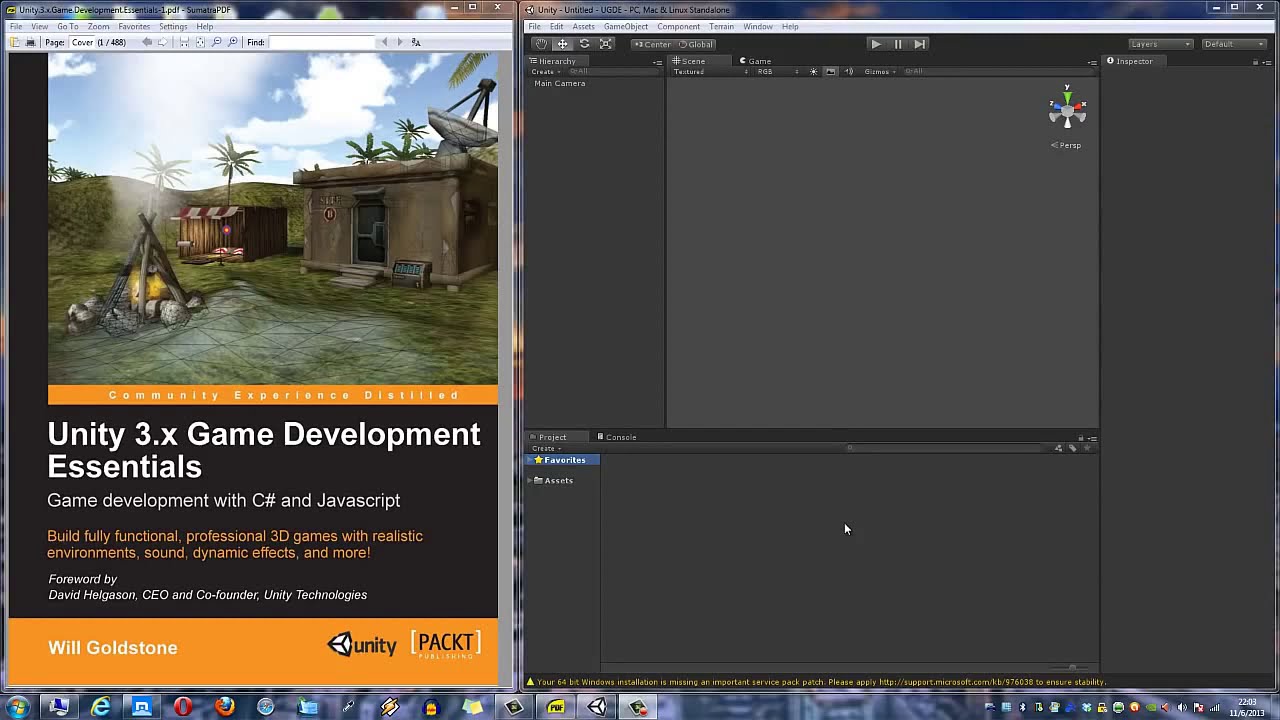Open SumatraPDF Go To menu
1280x720 pixels.
68,27
